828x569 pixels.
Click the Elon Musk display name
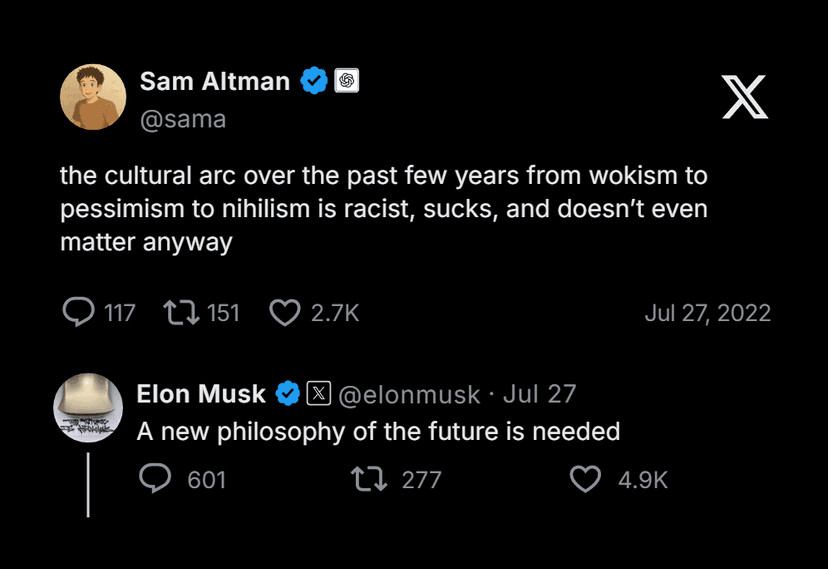[201, 394]
